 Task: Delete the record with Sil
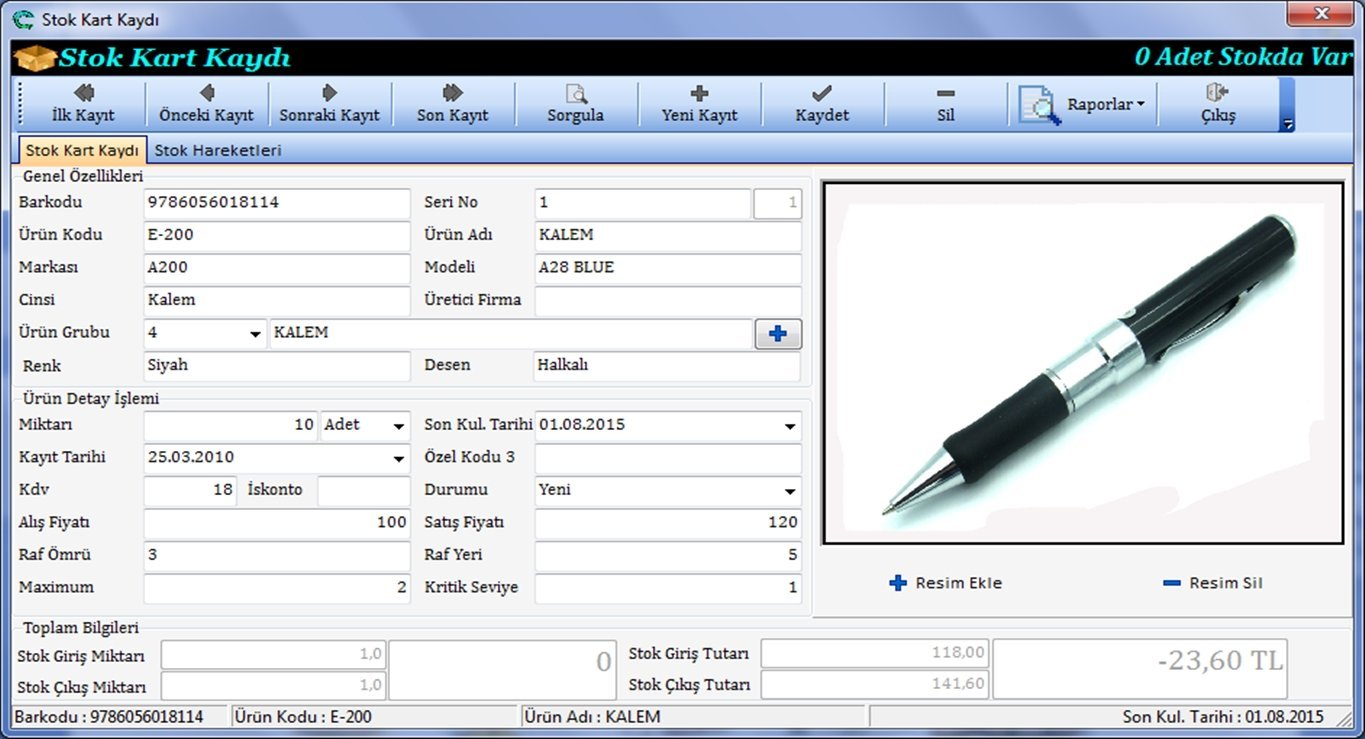tap(945, 104)
